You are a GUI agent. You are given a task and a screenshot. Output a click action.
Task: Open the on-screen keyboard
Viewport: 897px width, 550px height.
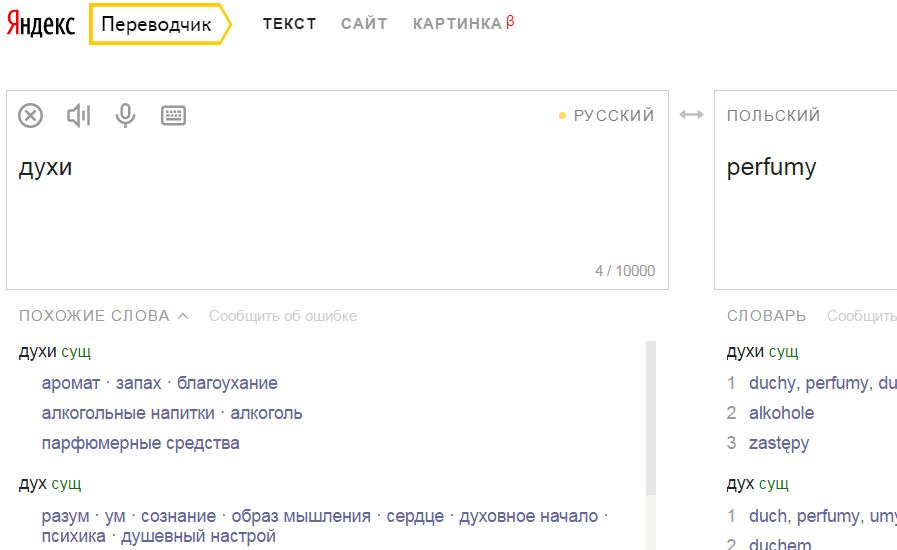coord(173,116)
